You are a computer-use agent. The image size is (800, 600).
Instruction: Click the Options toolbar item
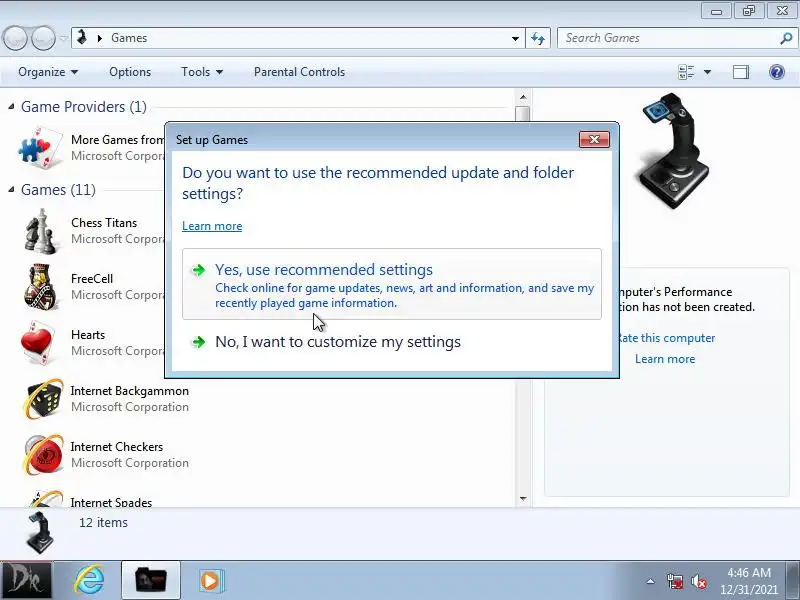pos(130,72)
